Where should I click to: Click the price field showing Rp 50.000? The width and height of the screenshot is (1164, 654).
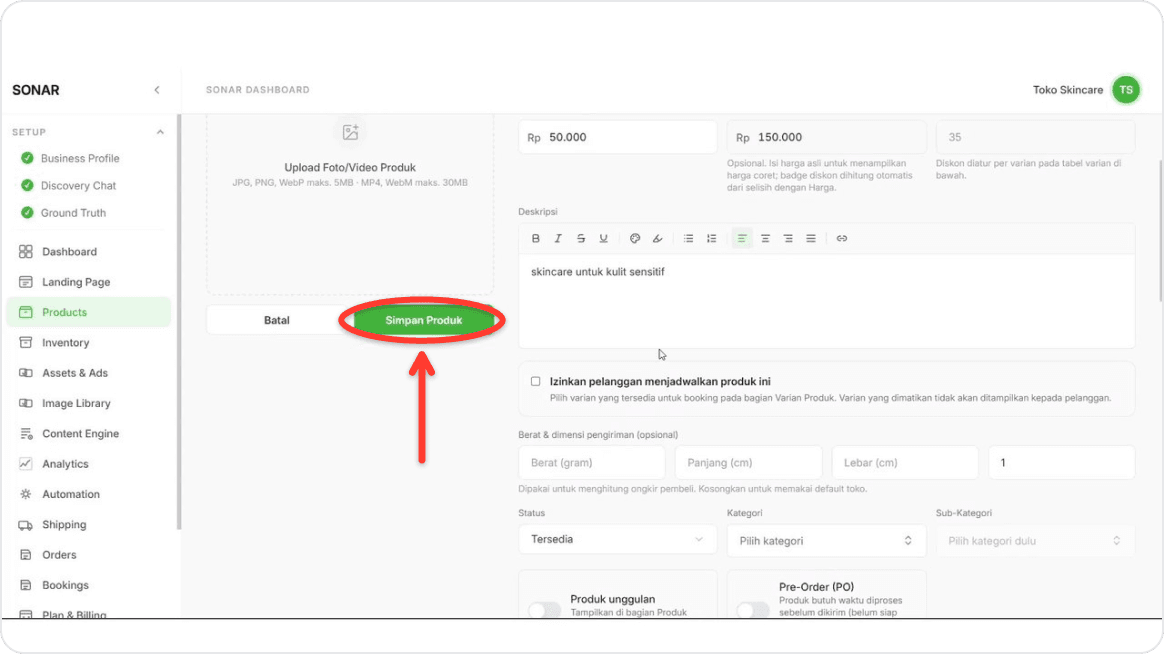pos(618,137)
